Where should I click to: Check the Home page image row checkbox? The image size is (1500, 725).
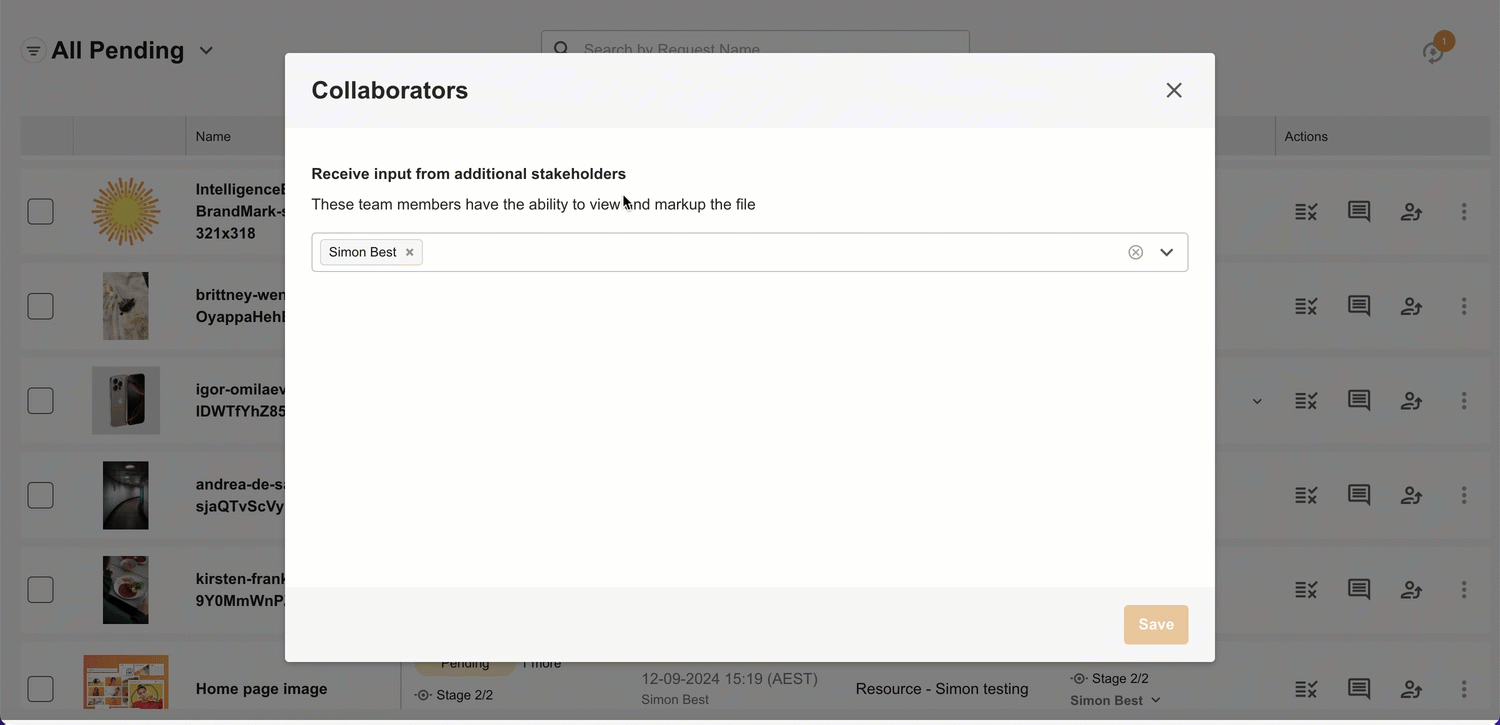pos(40,688)
